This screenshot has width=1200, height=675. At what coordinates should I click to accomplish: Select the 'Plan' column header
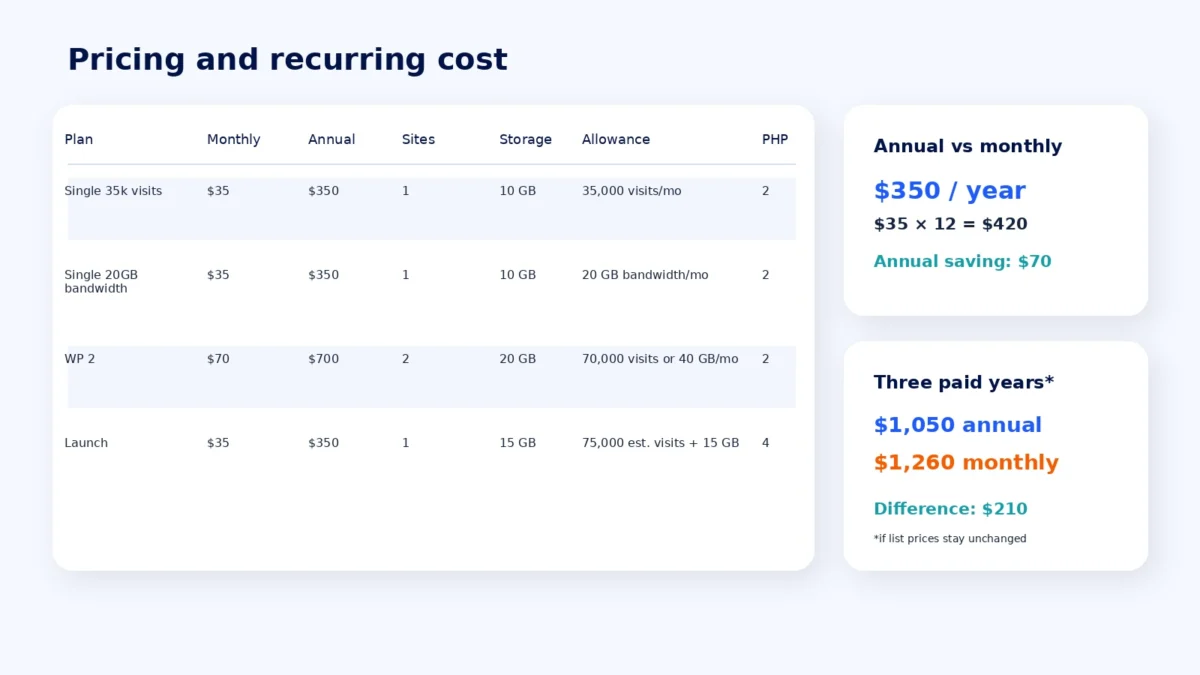[79, 140]
